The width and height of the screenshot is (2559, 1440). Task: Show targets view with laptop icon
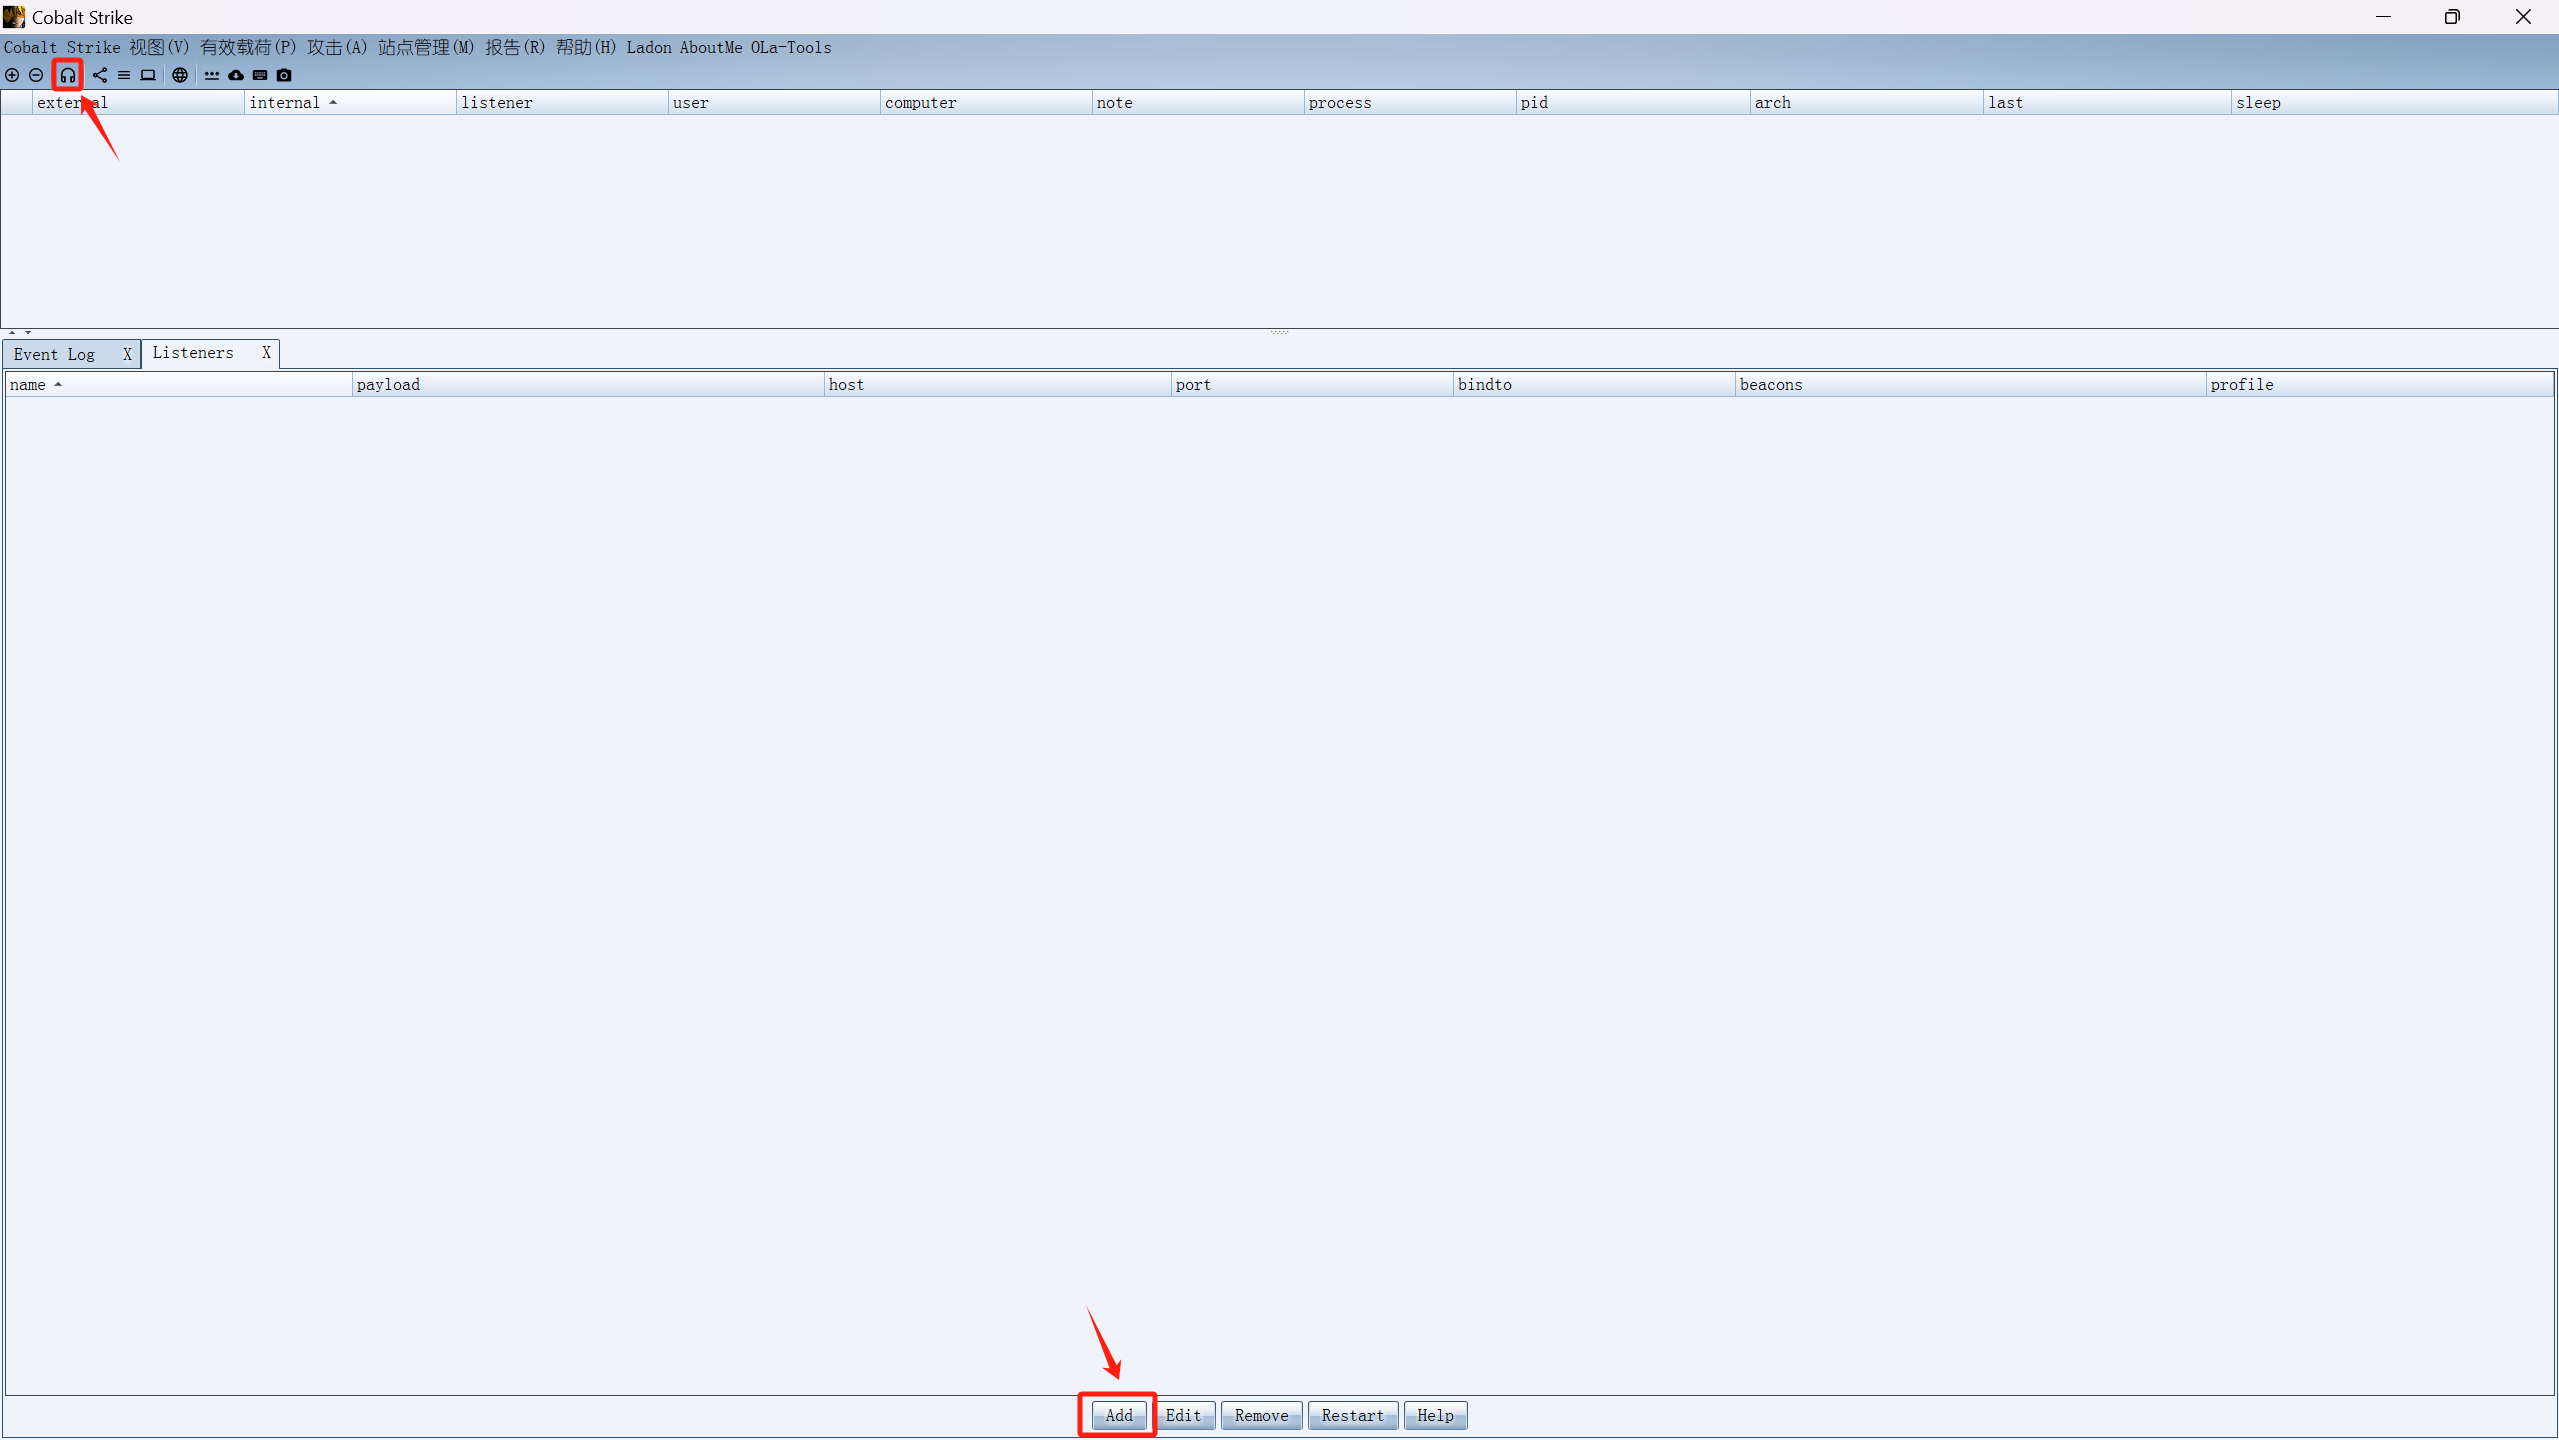[148, 75]
